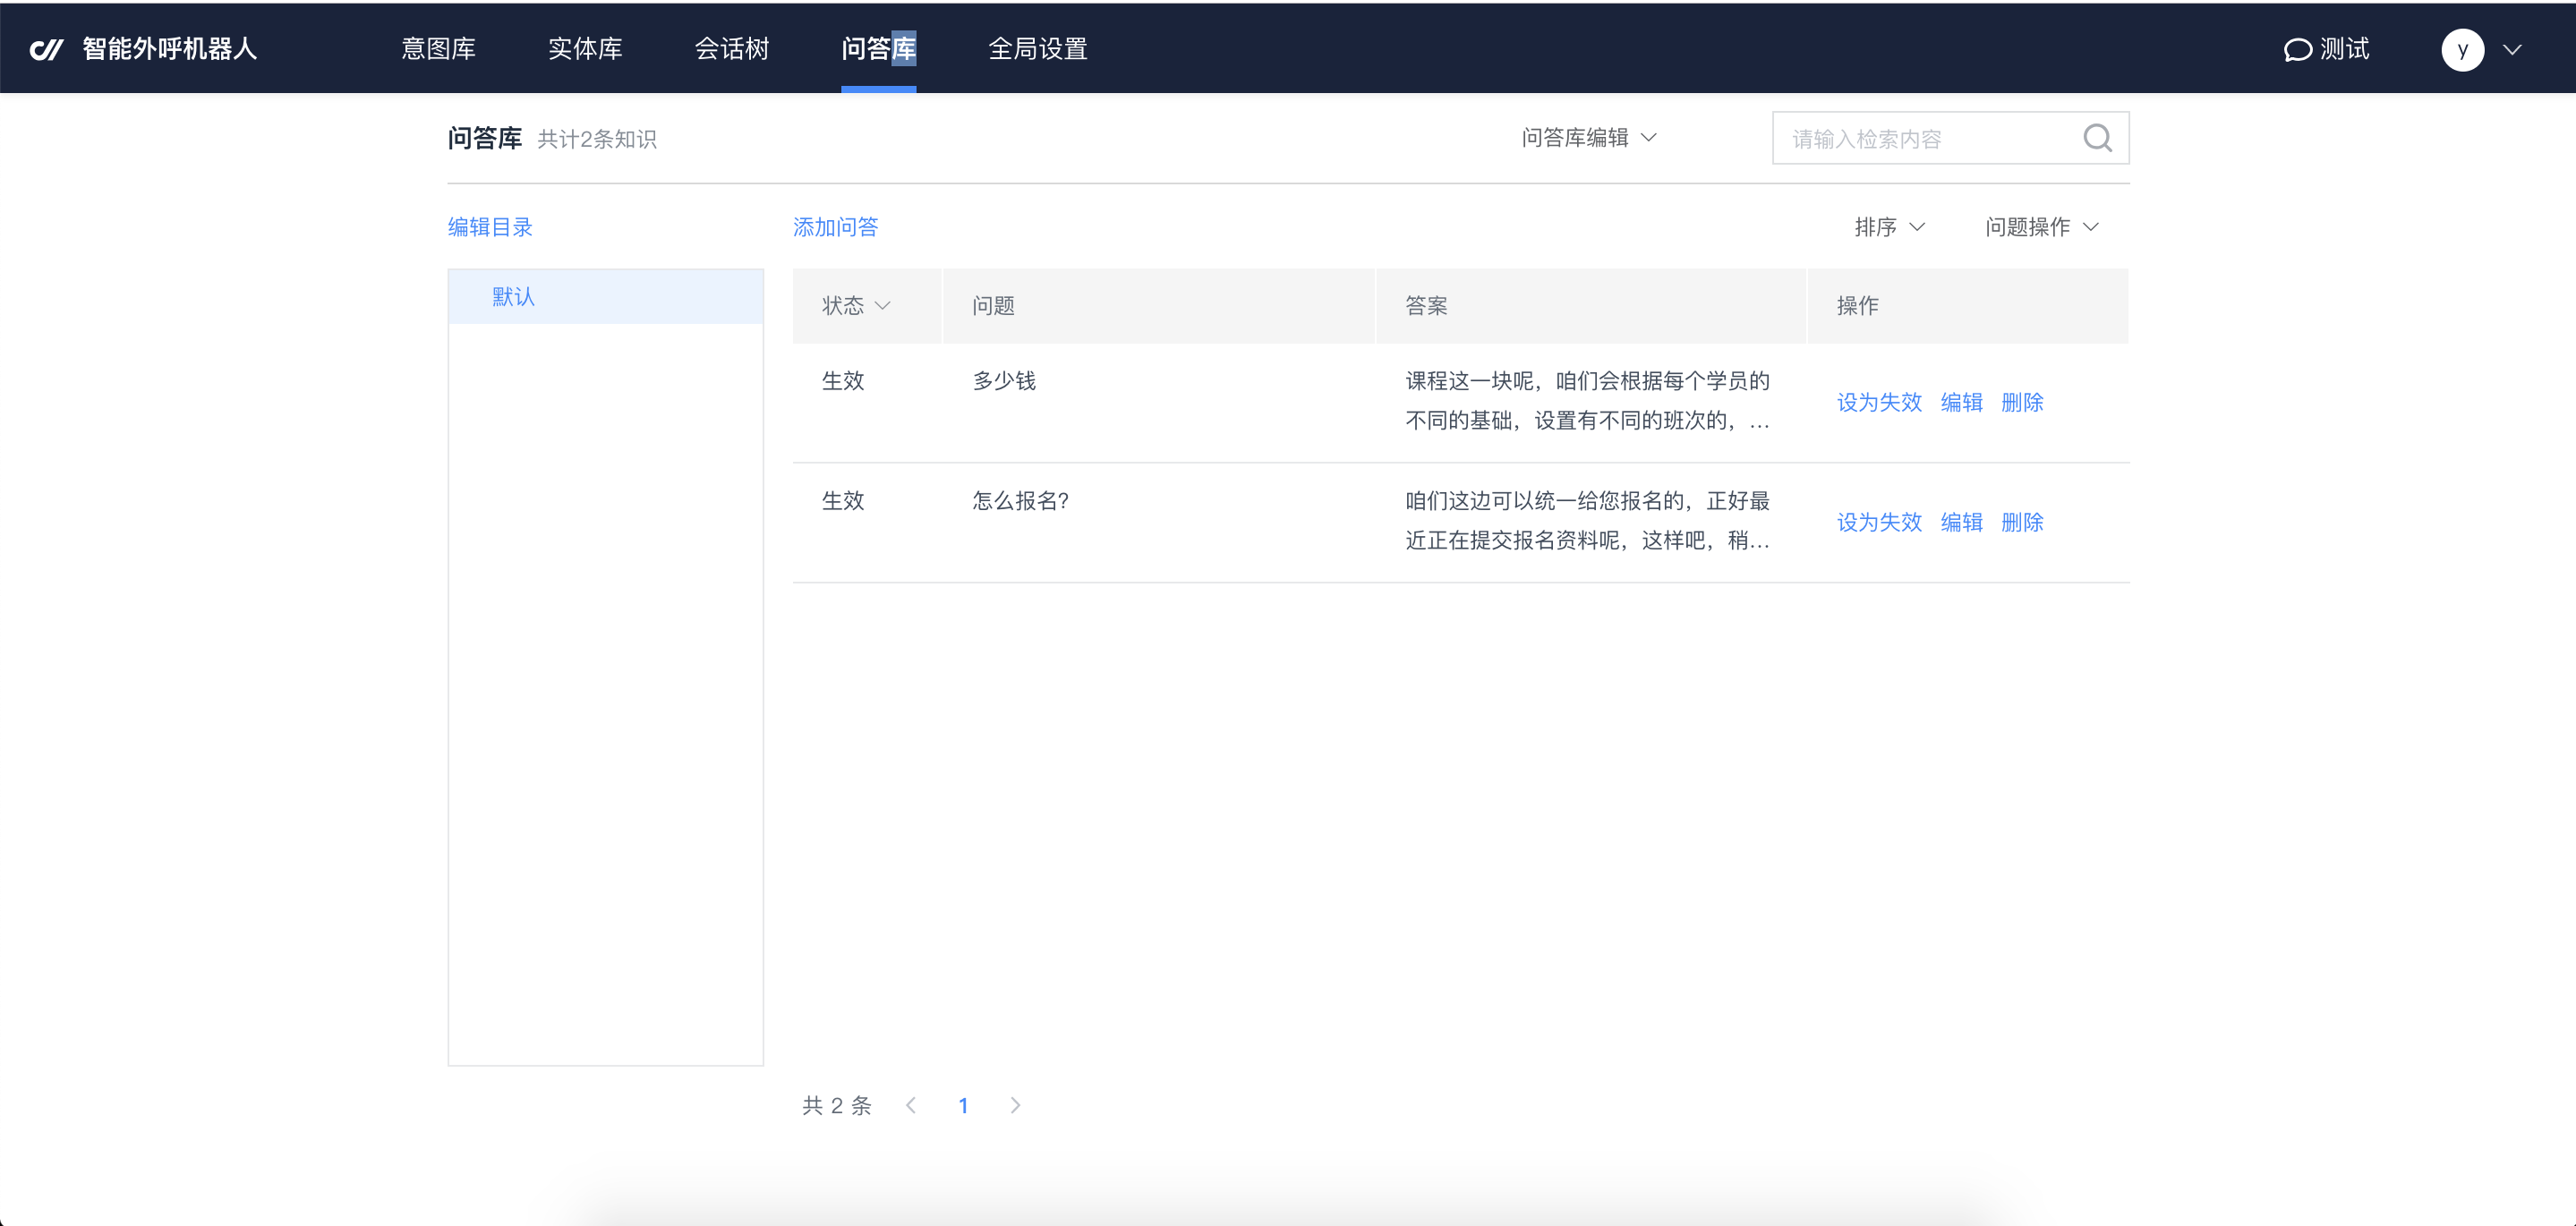Select the 问答库 tab
This screenshot has width=2576, height=1226.
(x=878, y=48)
